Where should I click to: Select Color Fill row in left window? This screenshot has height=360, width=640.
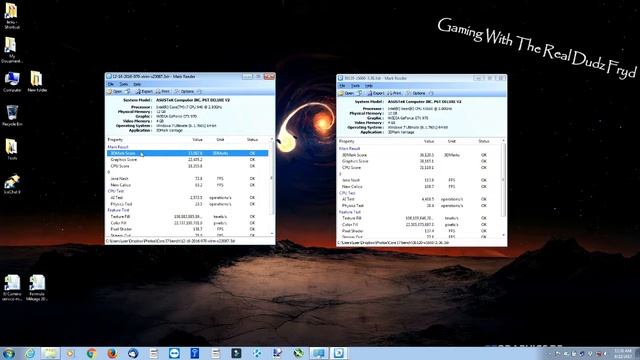[187, 223]
